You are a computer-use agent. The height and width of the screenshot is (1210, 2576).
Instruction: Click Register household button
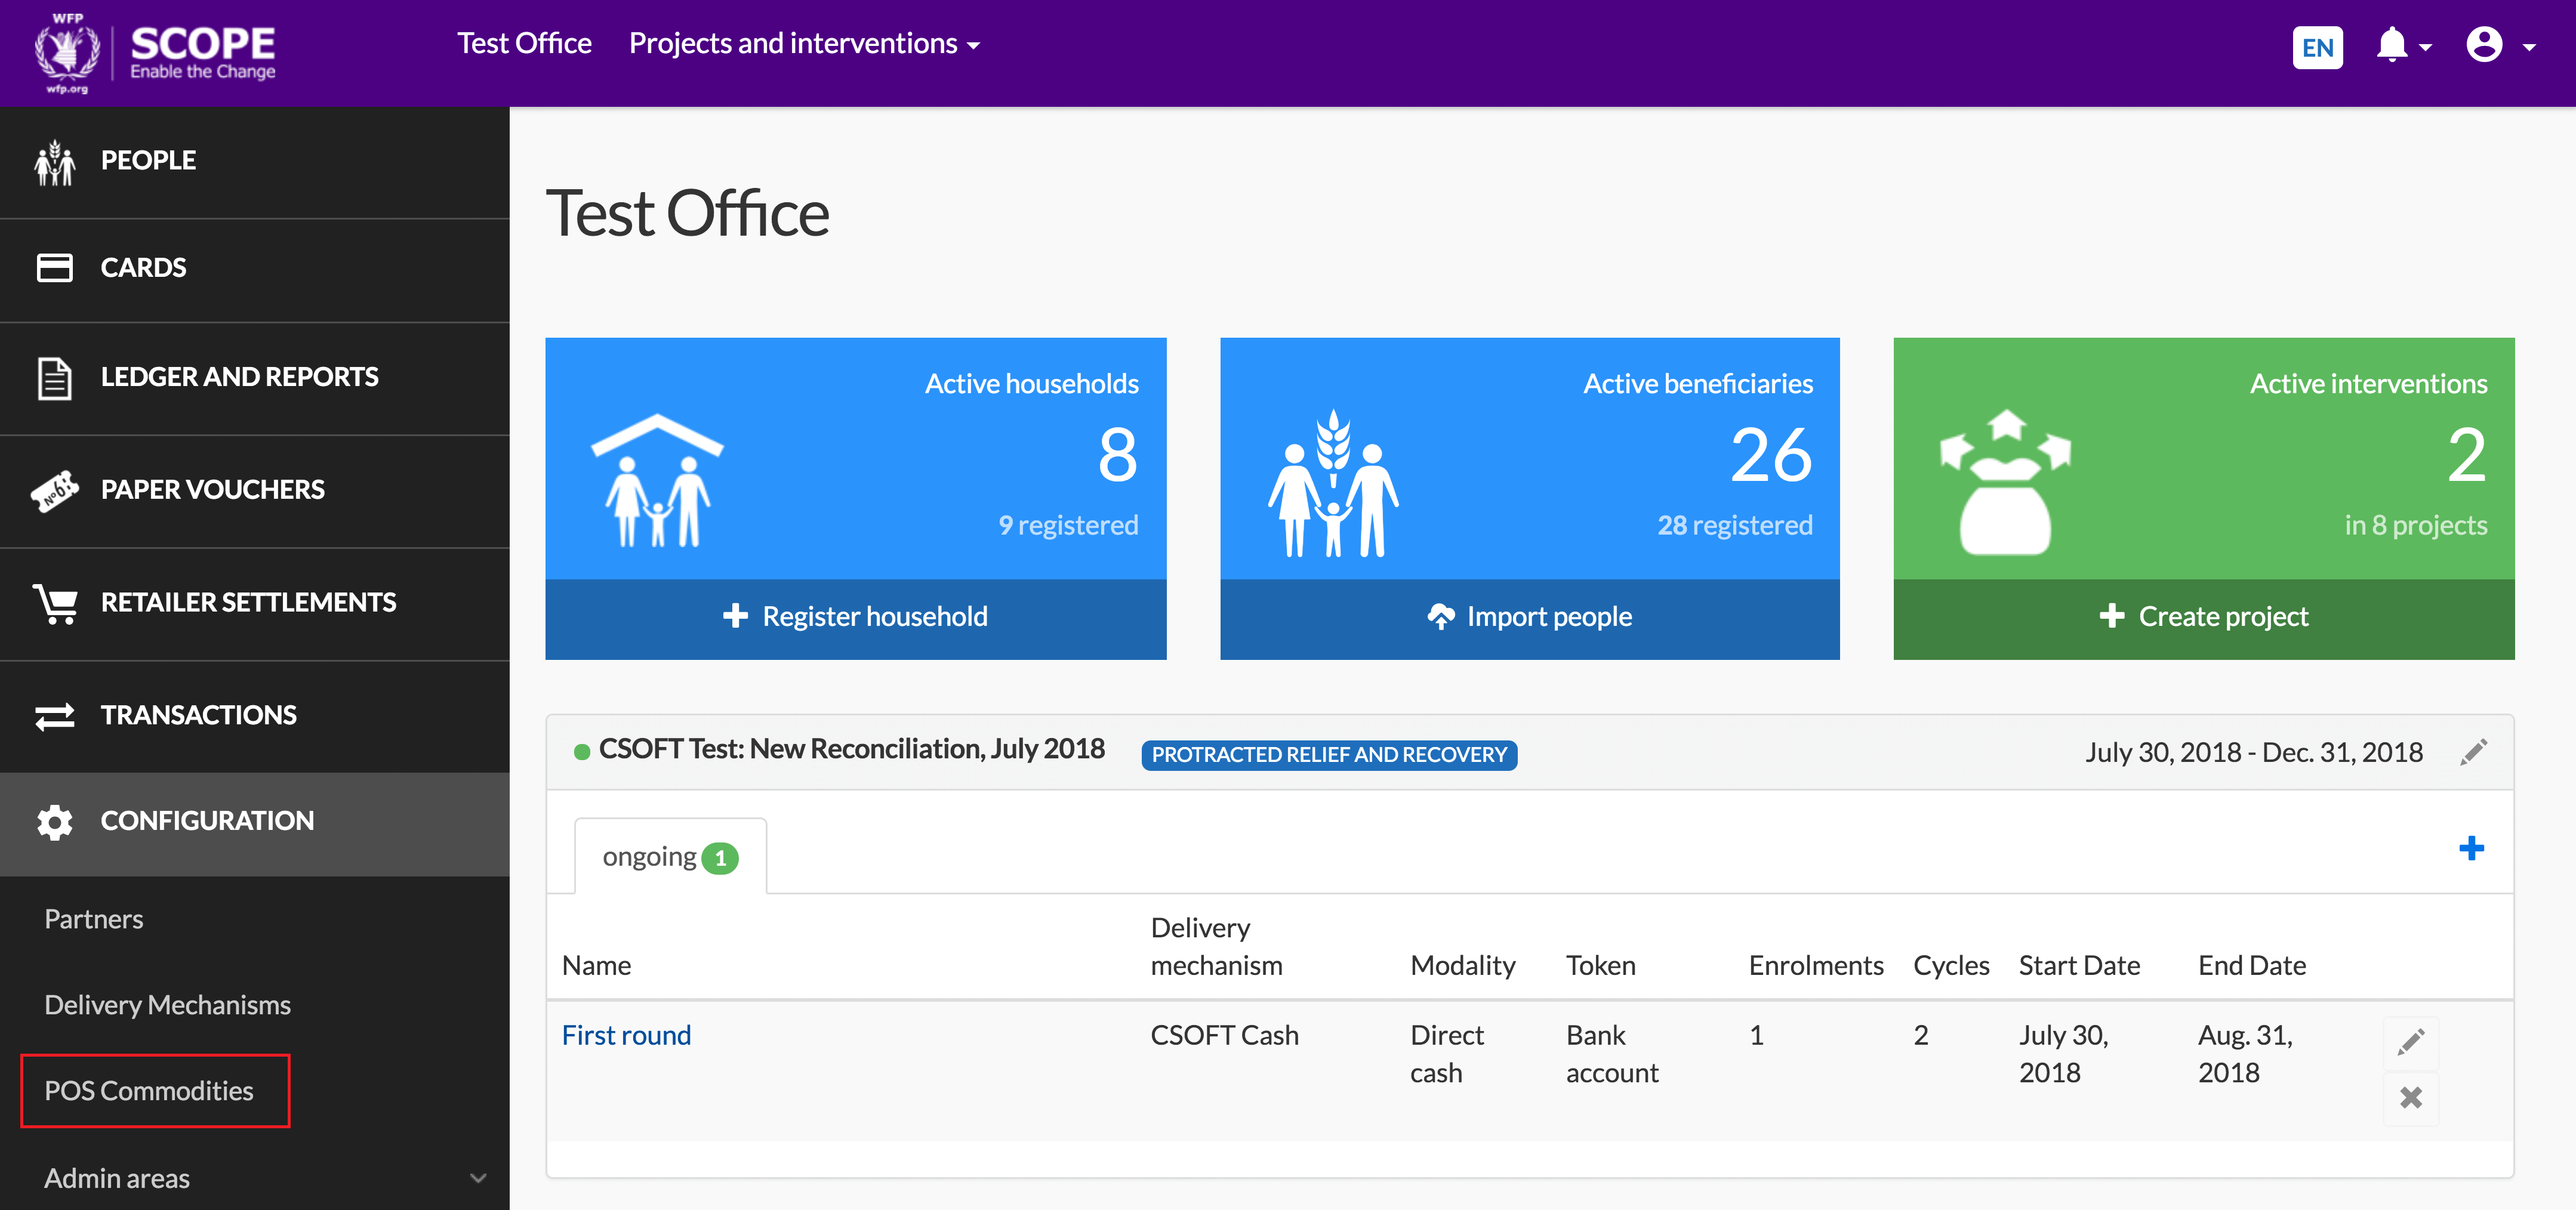tap(855, 616)
